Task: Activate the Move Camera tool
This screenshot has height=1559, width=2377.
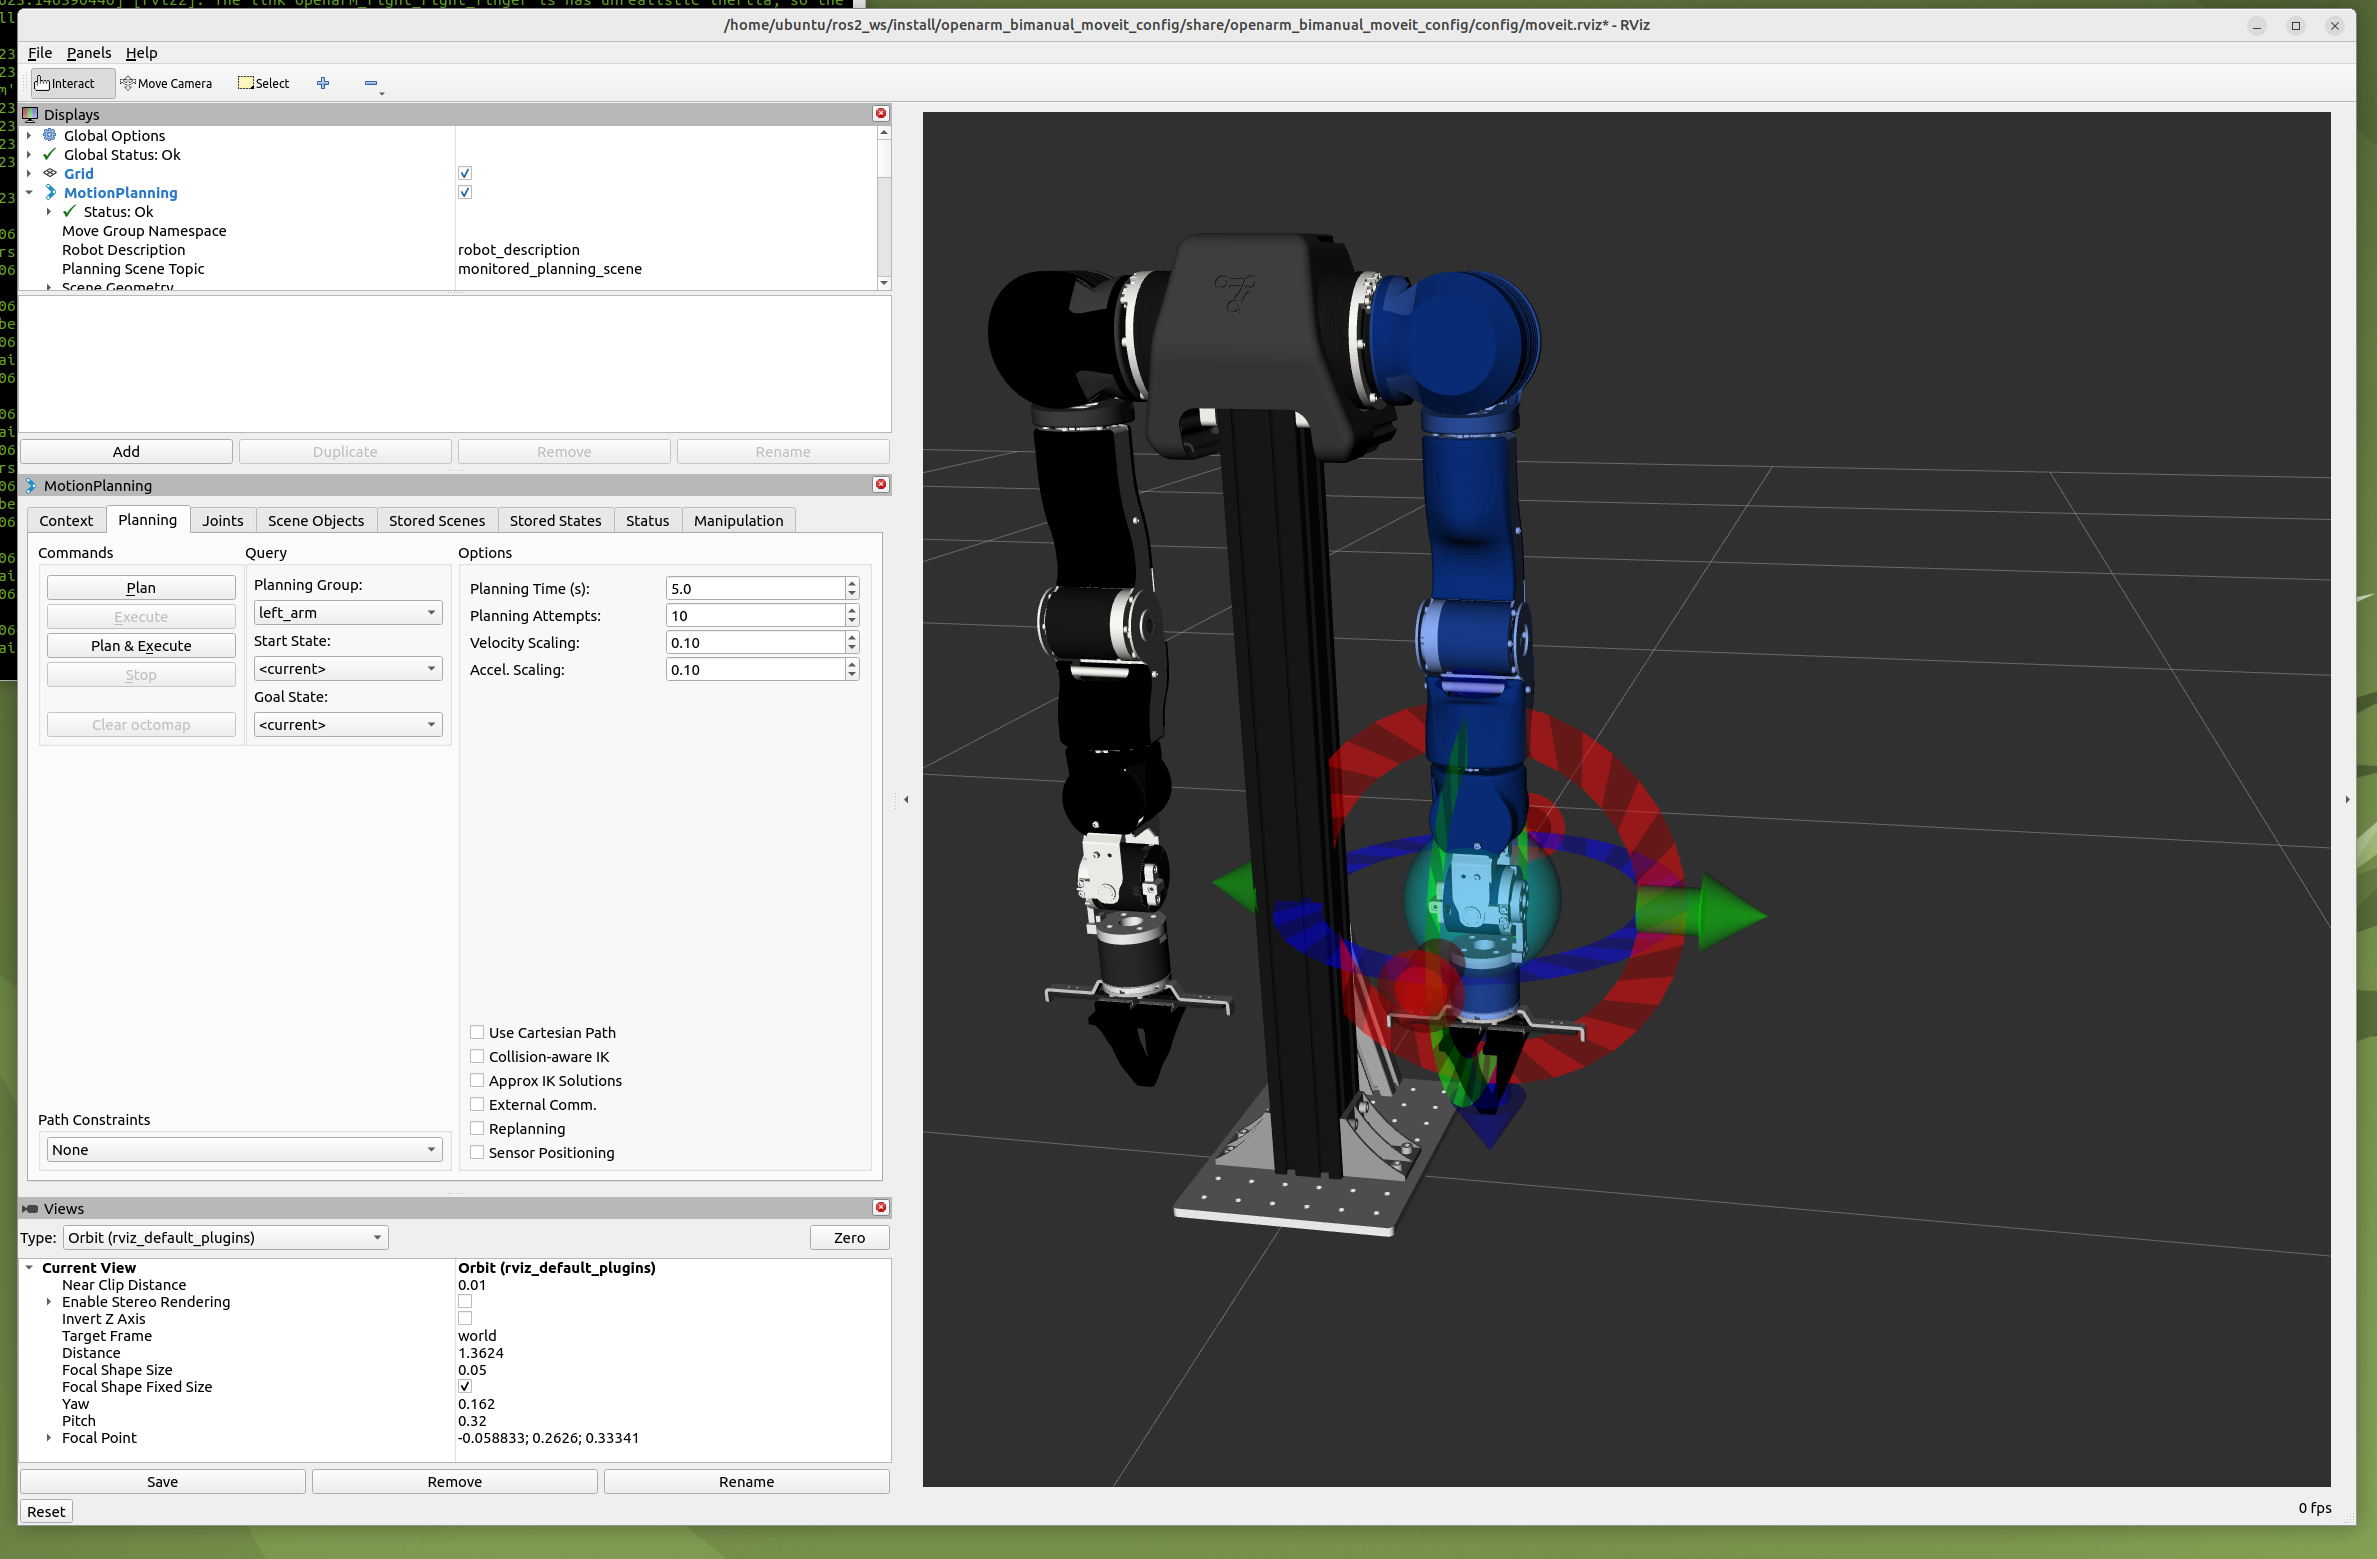Action: click(x=166, y=83)
